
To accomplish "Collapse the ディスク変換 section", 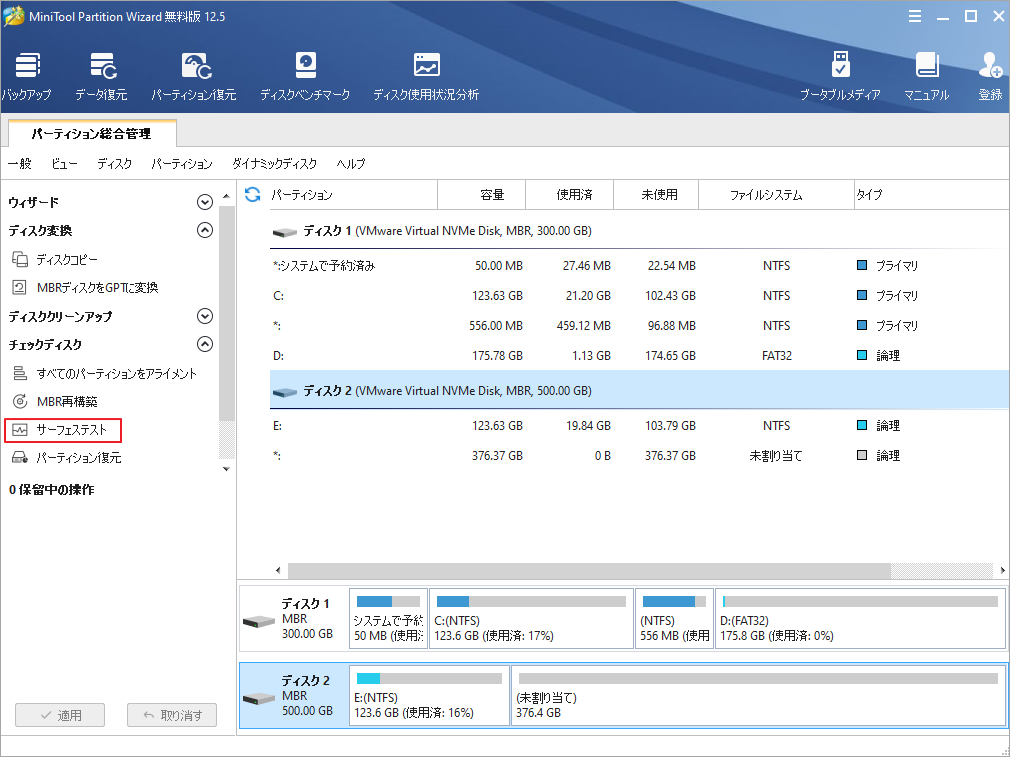I will click(x=205, y=230).
